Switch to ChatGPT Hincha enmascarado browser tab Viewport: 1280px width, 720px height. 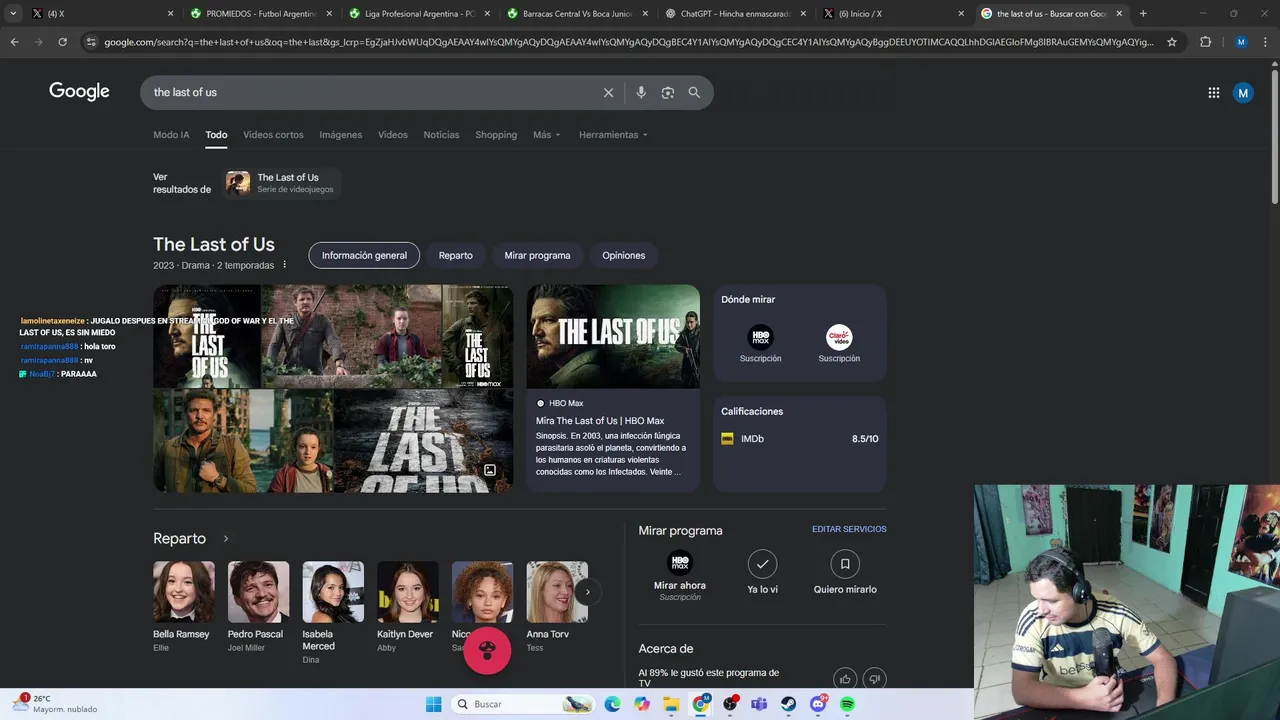tap(736, 14)
